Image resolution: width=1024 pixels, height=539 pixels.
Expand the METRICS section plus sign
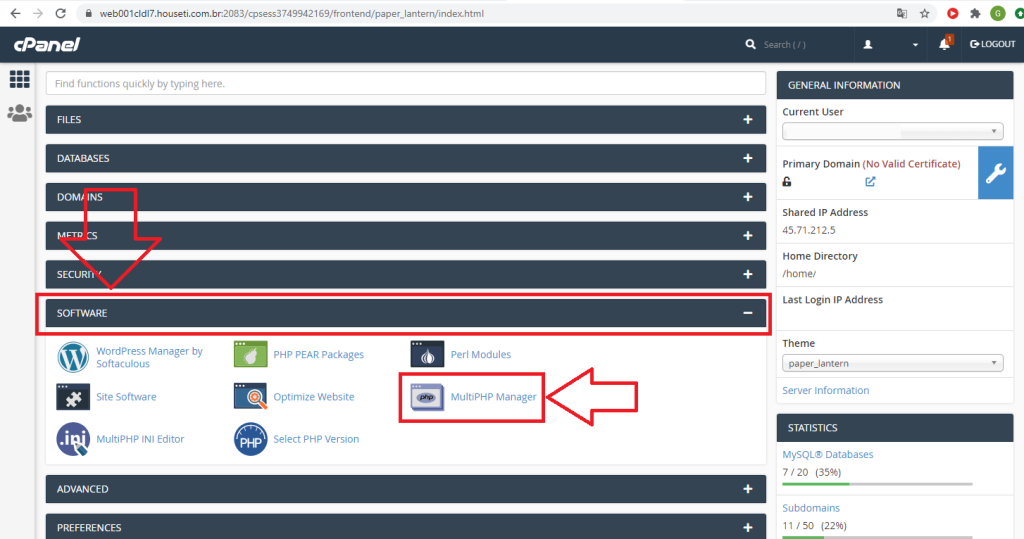tap(748, 235)
